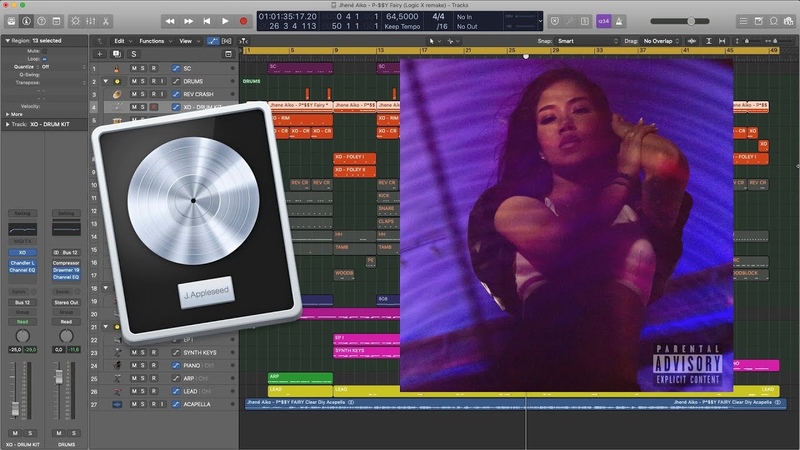Solo the DRUMS channel strip
800x450 pixels.
pyautogui.click(x=73, y=433)
